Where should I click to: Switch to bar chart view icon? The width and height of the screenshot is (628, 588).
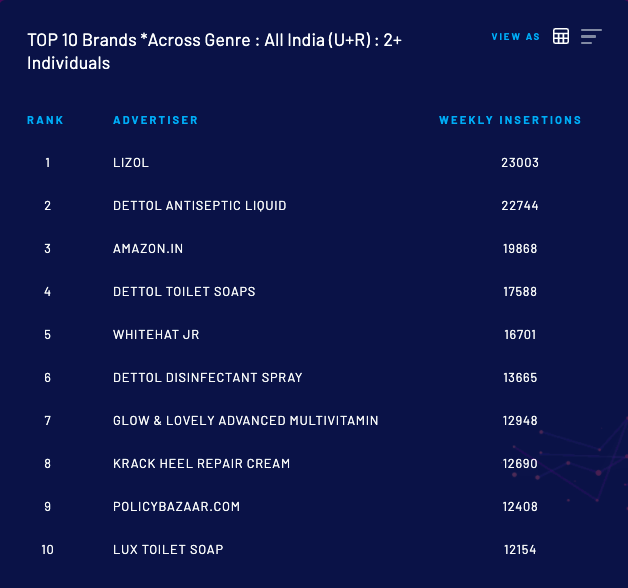[x=591, y=36]
